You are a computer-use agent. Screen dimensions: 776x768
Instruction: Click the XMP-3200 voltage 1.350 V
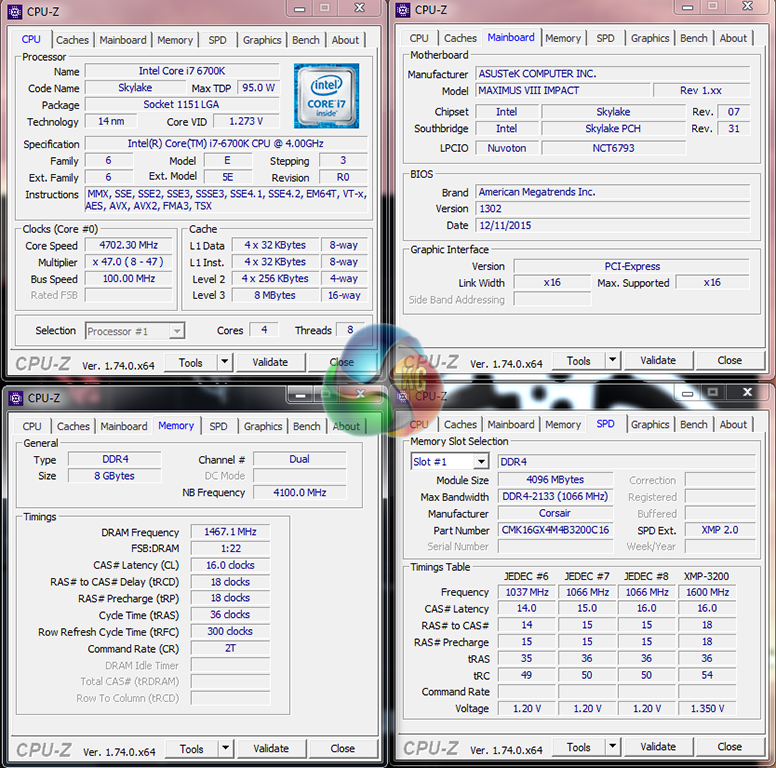click(x=707, y=709)
